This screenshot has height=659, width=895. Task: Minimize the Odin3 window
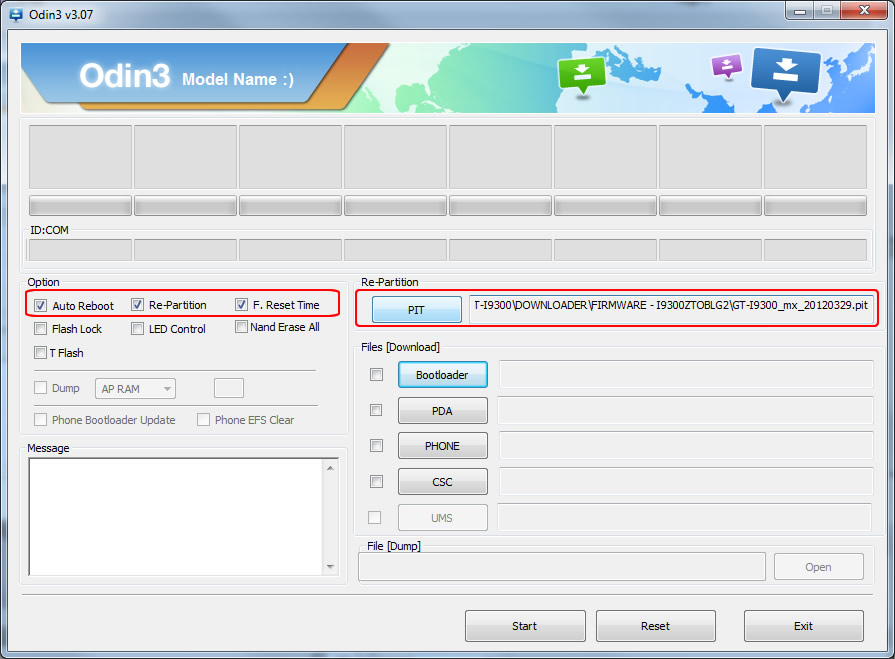click(800, 11)
